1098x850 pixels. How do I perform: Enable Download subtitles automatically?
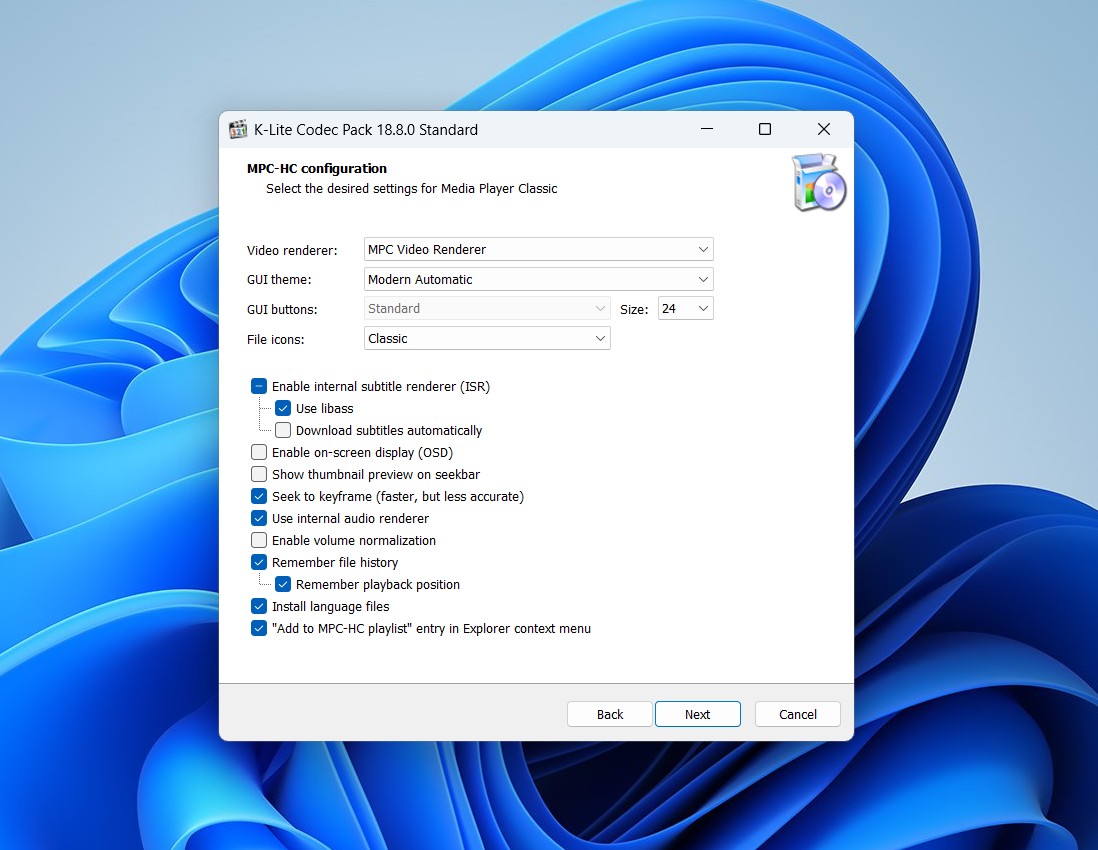click(283, 431)
